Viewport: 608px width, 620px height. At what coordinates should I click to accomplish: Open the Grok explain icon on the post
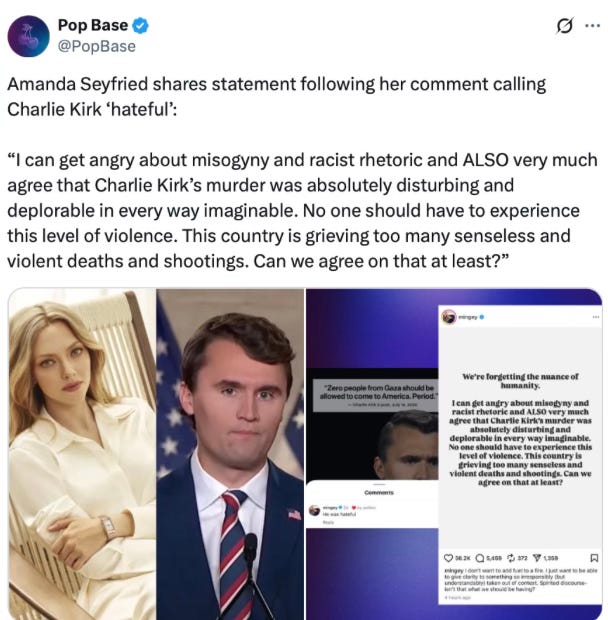pos(564,26)
